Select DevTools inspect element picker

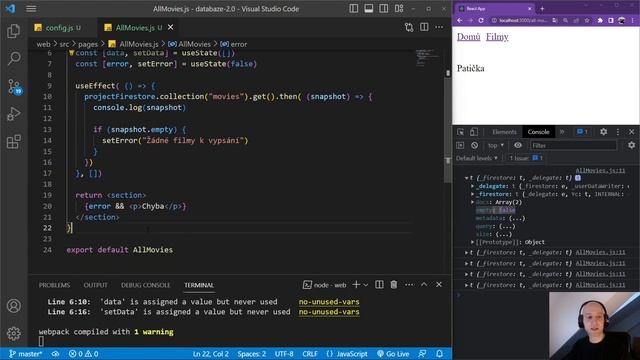pos(461,132)
